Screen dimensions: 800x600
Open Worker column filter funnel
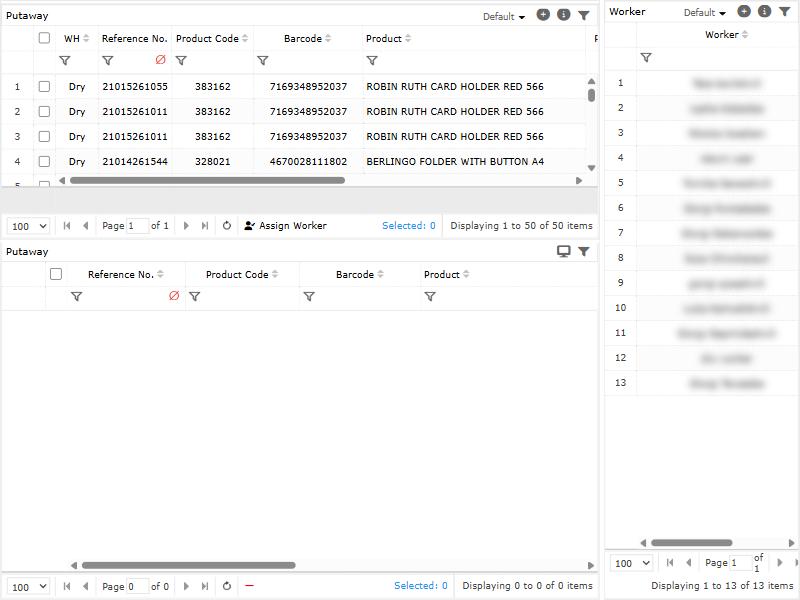pos(646,58)
